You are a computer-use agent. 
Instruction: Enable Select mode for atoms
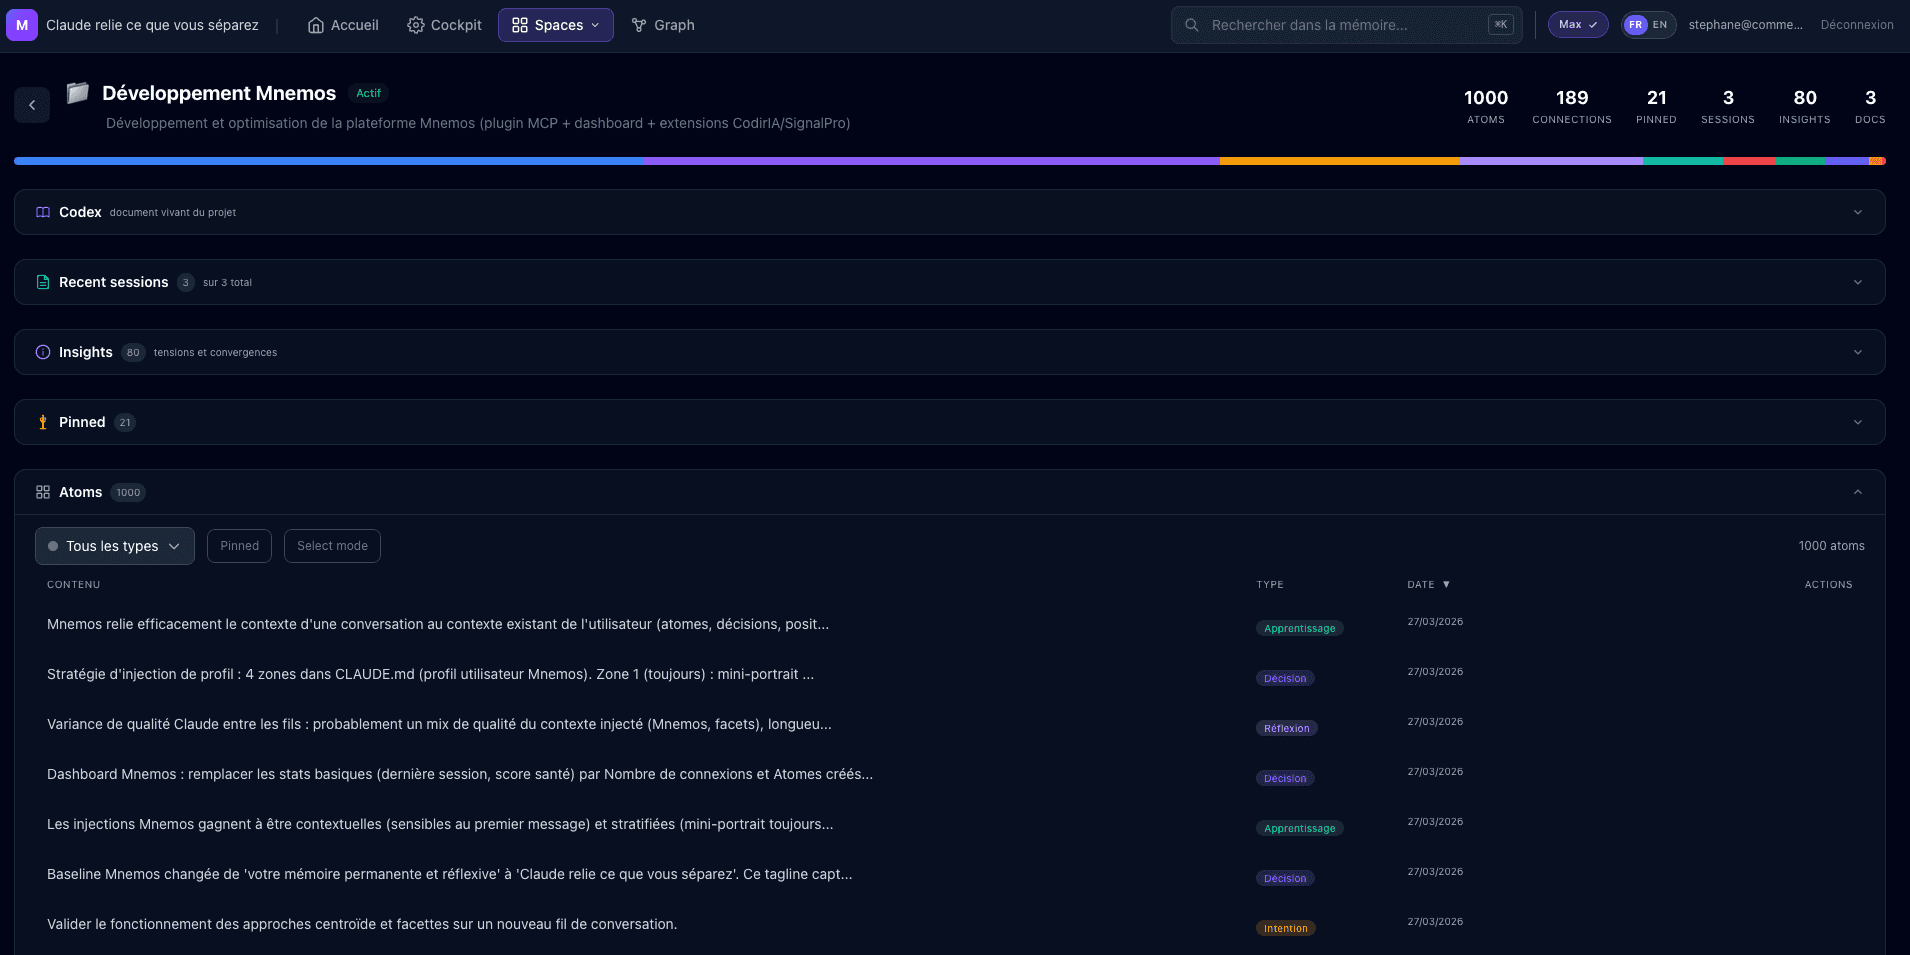332,546
